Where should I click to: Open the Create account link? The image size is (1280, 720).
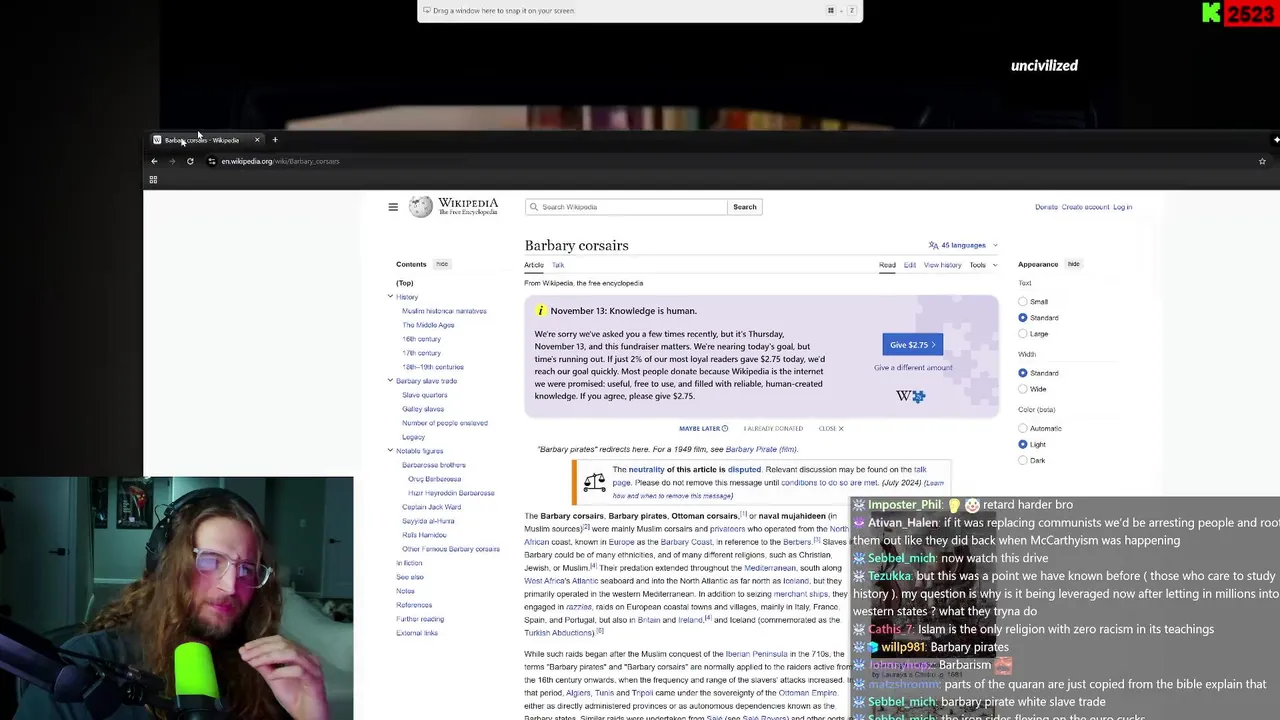click(x=1085, y=207)
